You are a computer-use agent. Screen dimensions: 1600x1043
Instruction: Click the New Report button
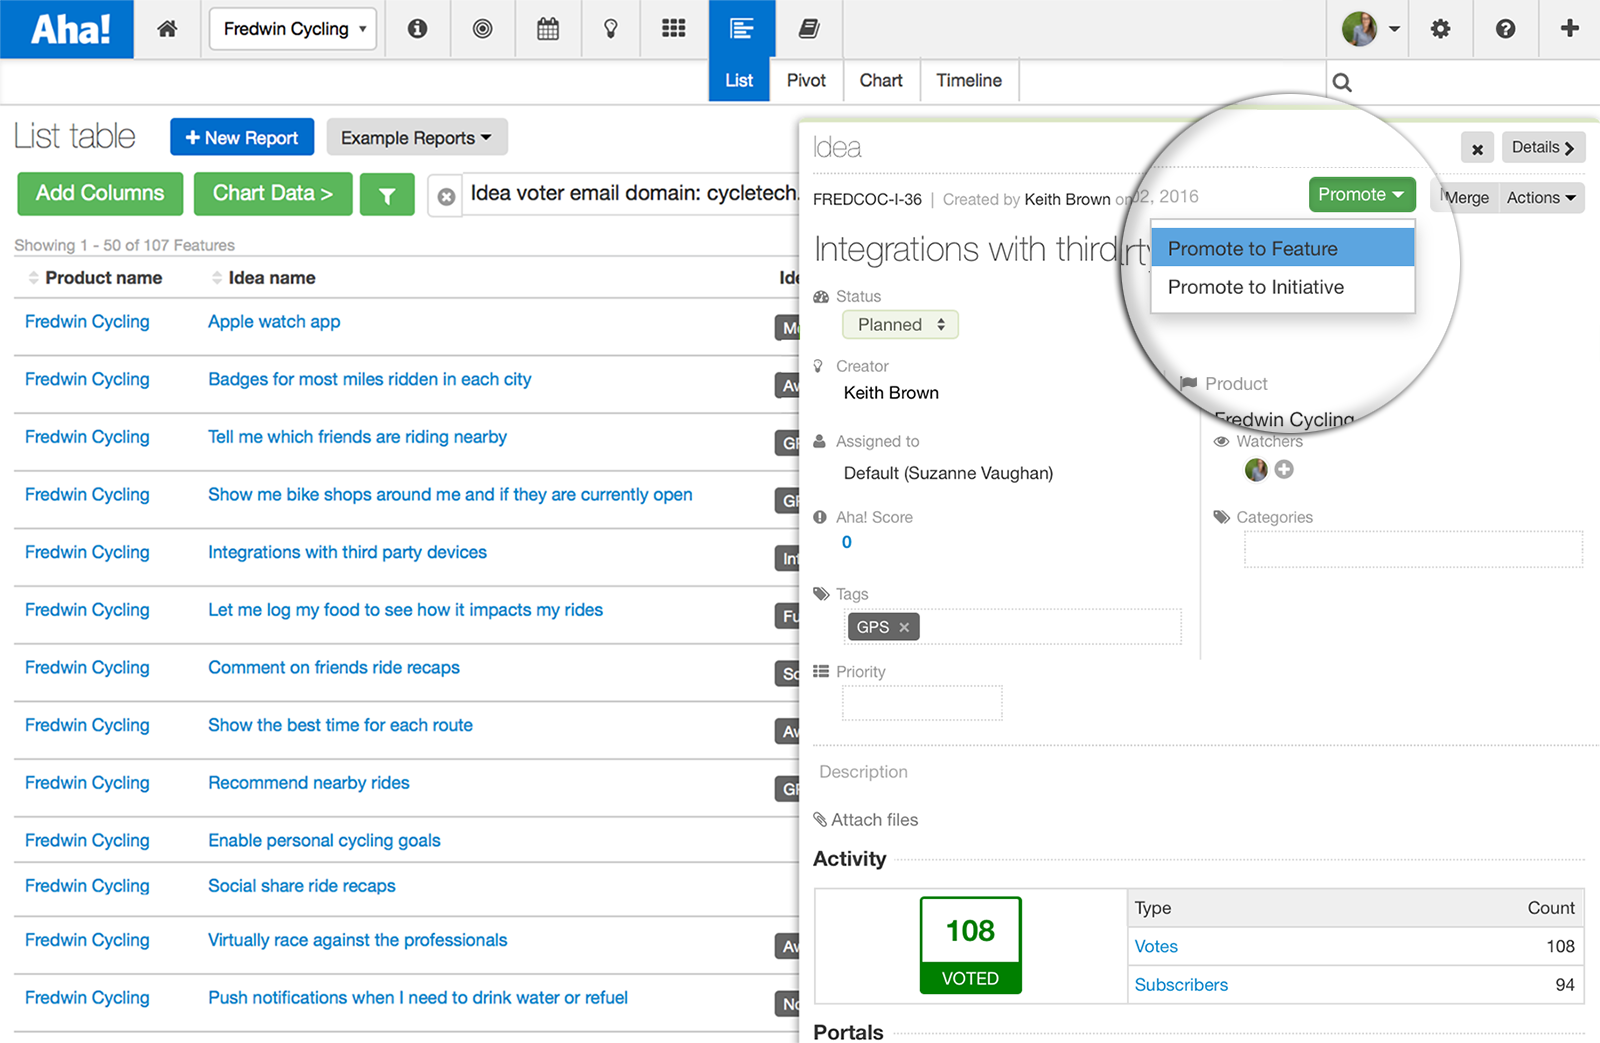click(241, 137)
